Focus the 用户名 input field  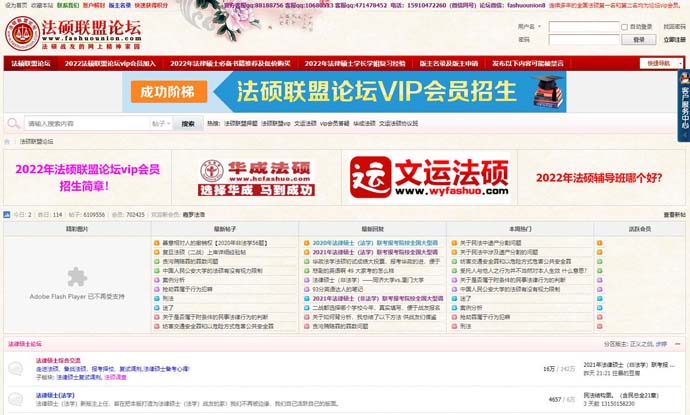click(x=584, y=27)
